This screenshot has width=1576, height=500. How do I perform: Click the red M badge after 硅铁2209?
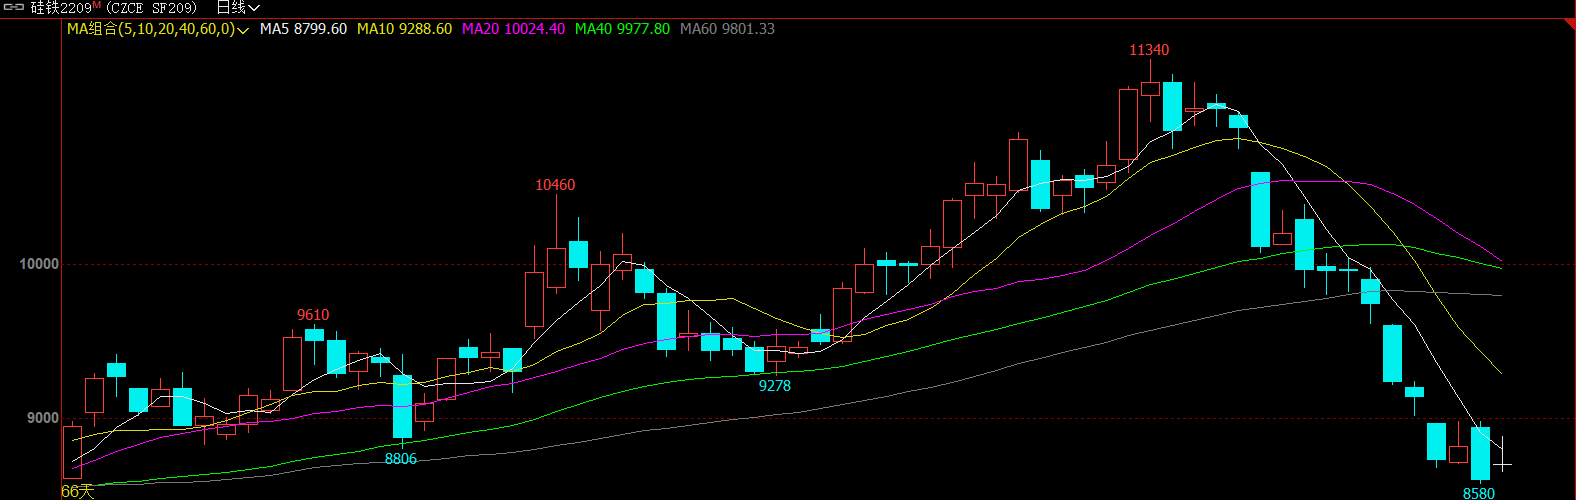(x=97, y=5)
